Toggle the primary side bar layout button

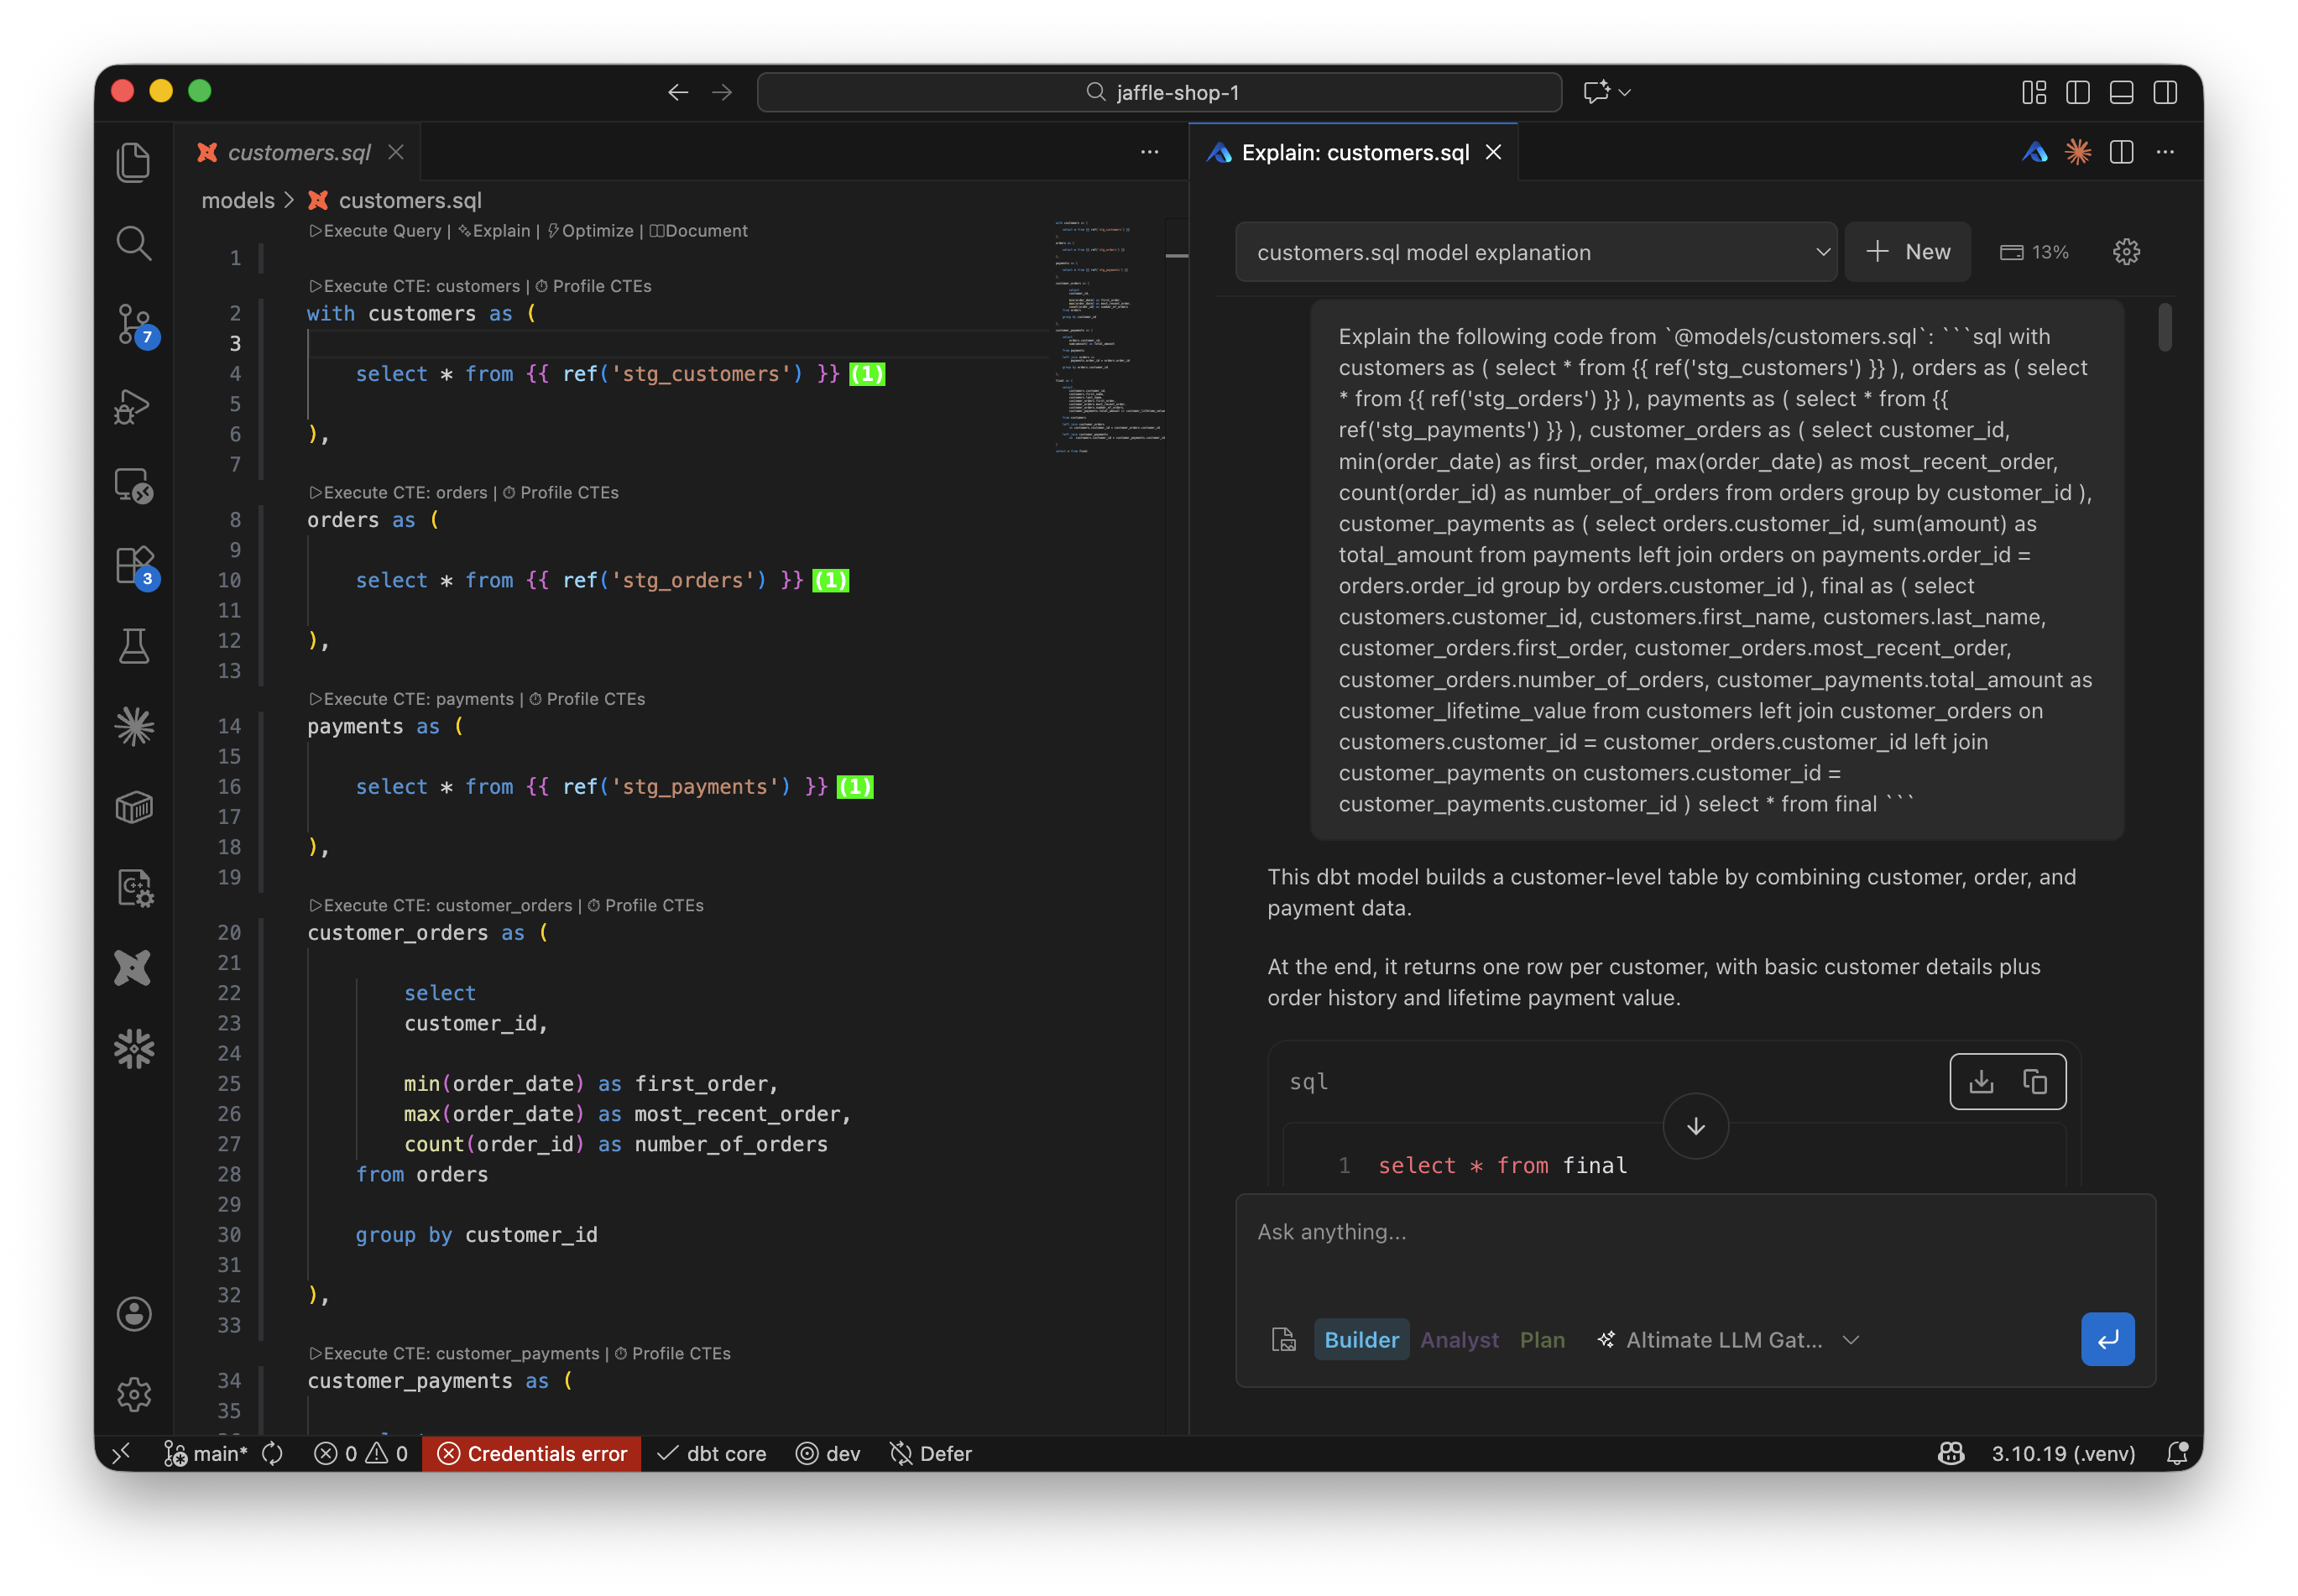2077,92
